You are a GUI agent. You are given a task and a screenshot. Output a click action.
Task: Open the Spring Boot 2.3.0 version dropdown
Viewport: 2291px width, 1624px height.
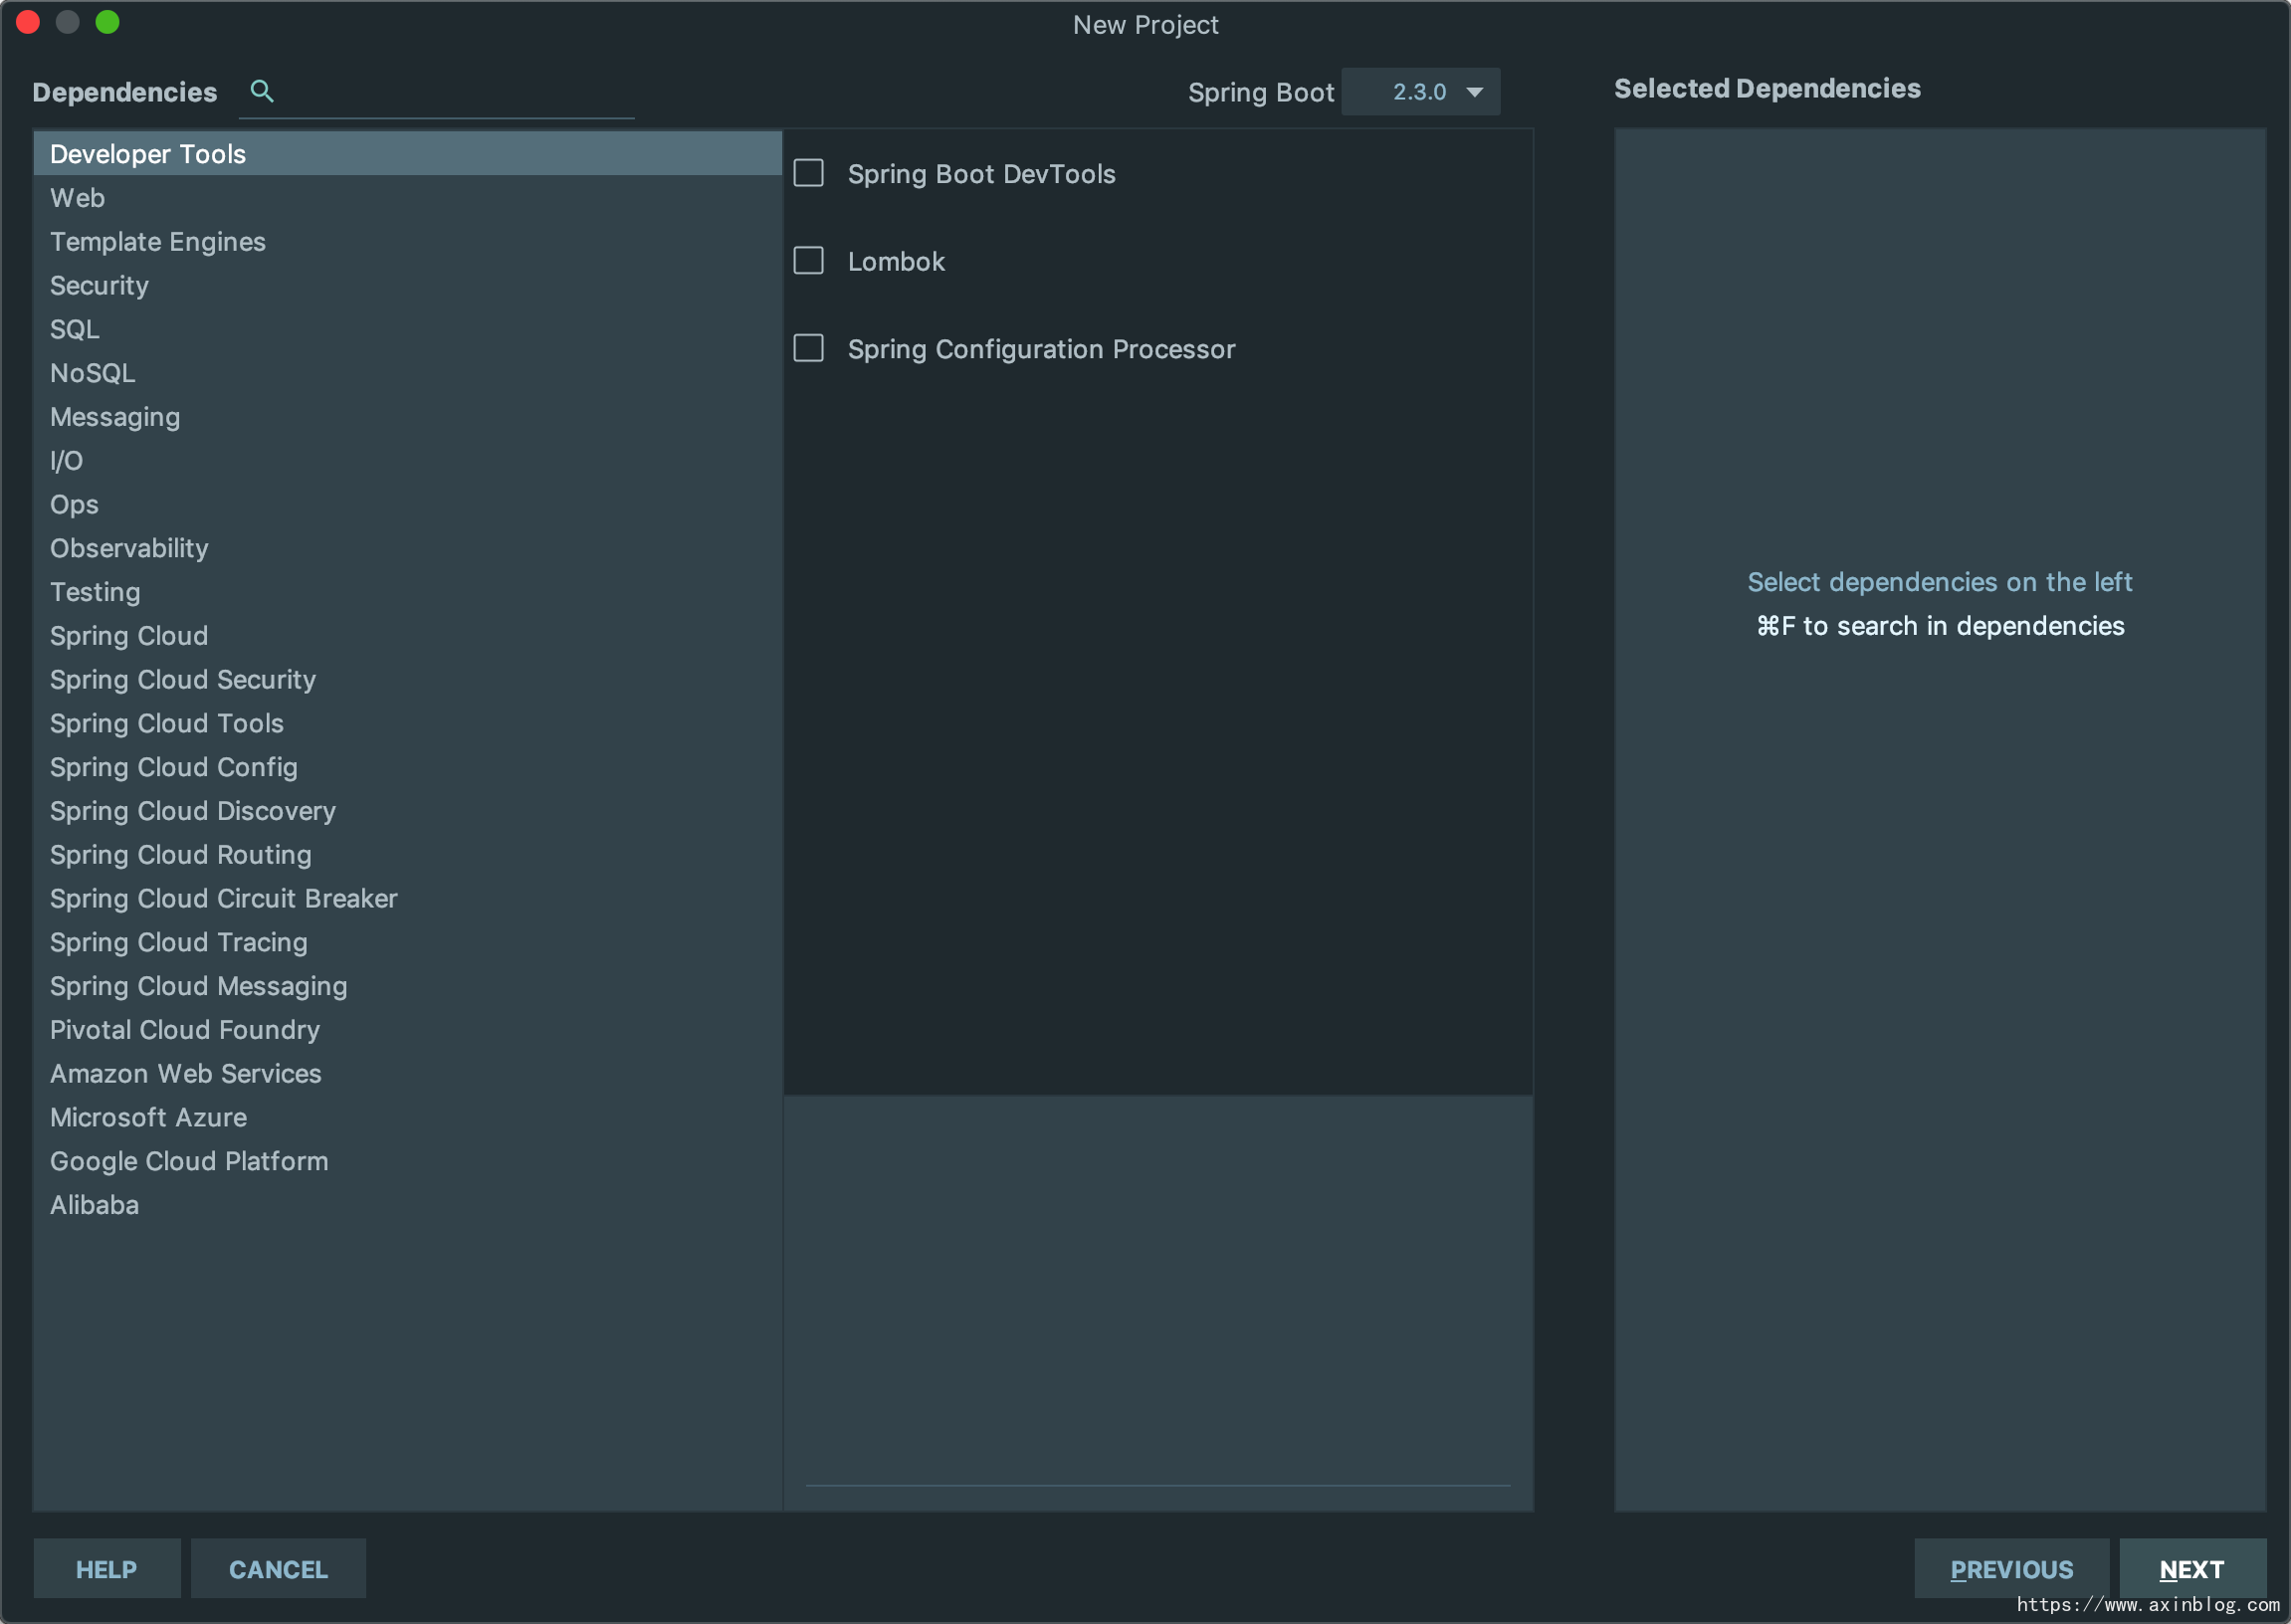pos(1420,92)
